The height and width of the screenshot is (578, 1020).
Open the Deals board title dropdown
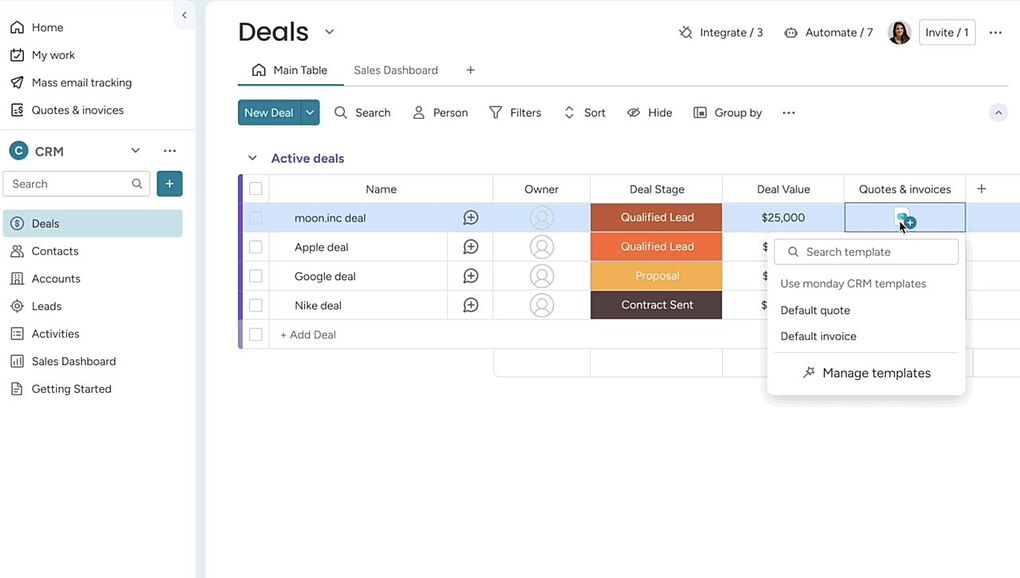[329, 32]
